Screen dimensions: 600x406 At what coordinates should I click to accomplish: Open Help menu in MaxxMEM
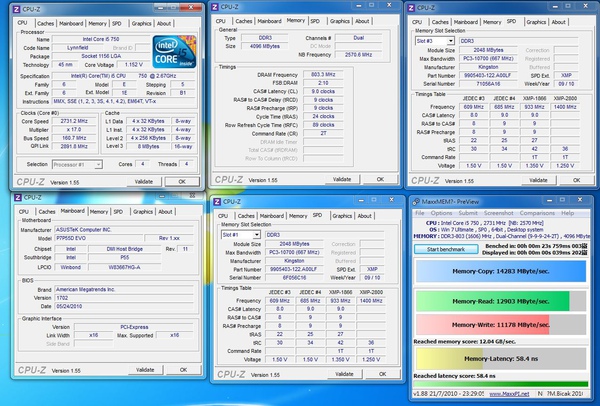pyautogui.click(x=567, y=213)
